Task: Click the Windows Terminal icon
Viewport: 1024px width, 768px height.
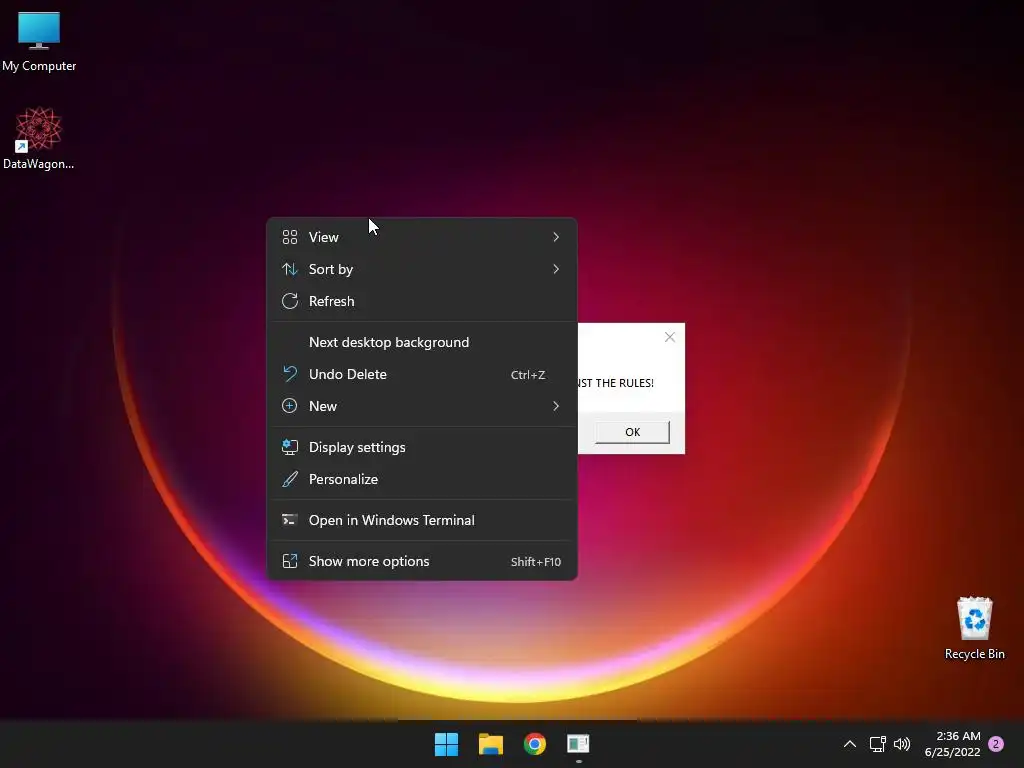Action: point(290,520)
